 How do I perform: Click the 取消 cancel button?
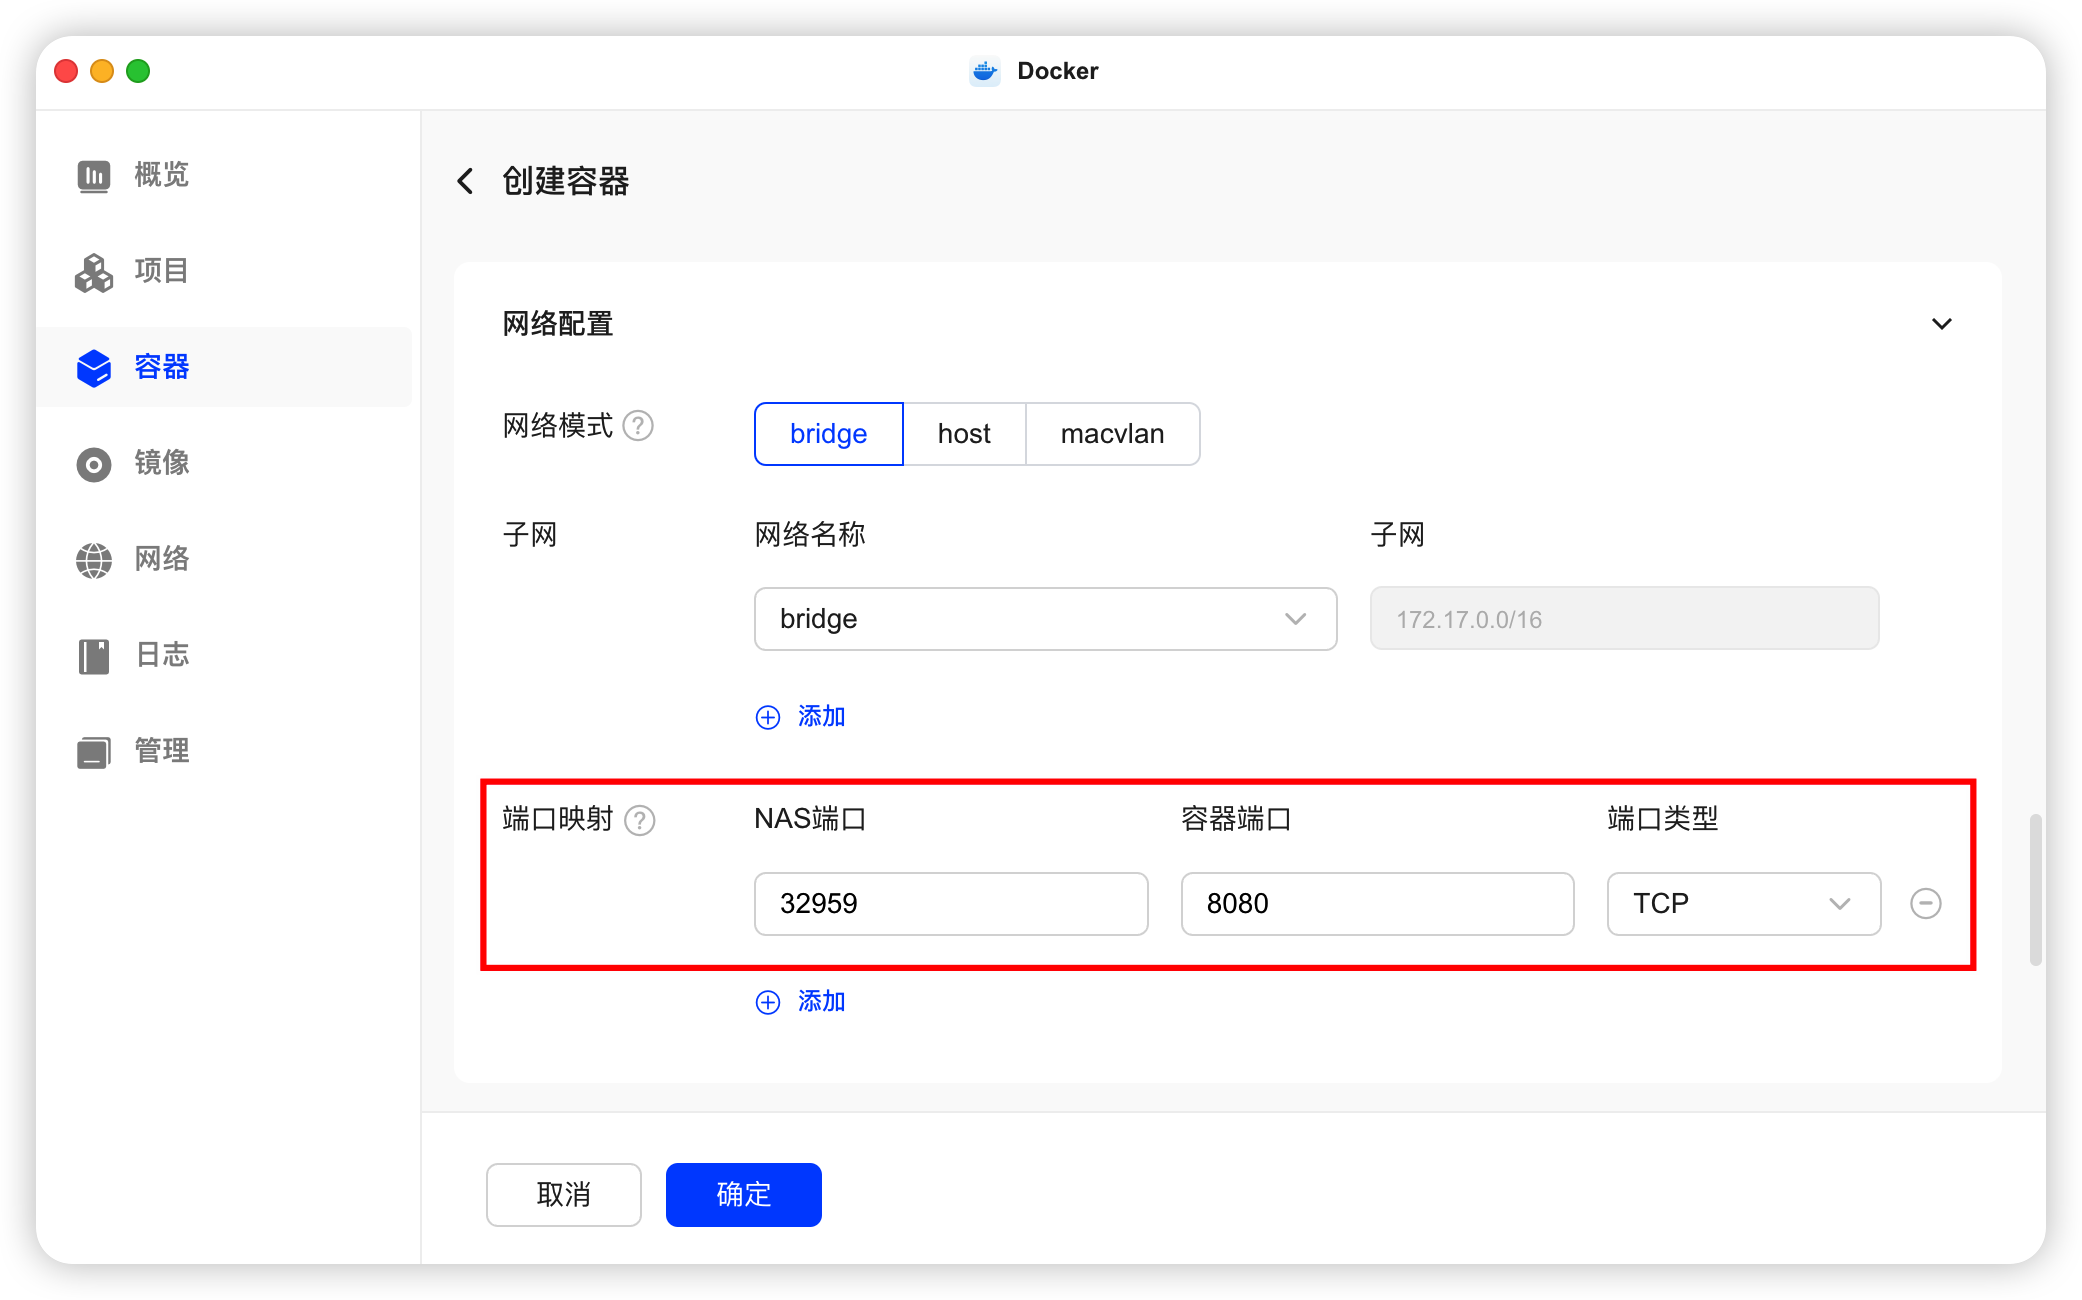pyautogui.click(x=563, y=1194)
